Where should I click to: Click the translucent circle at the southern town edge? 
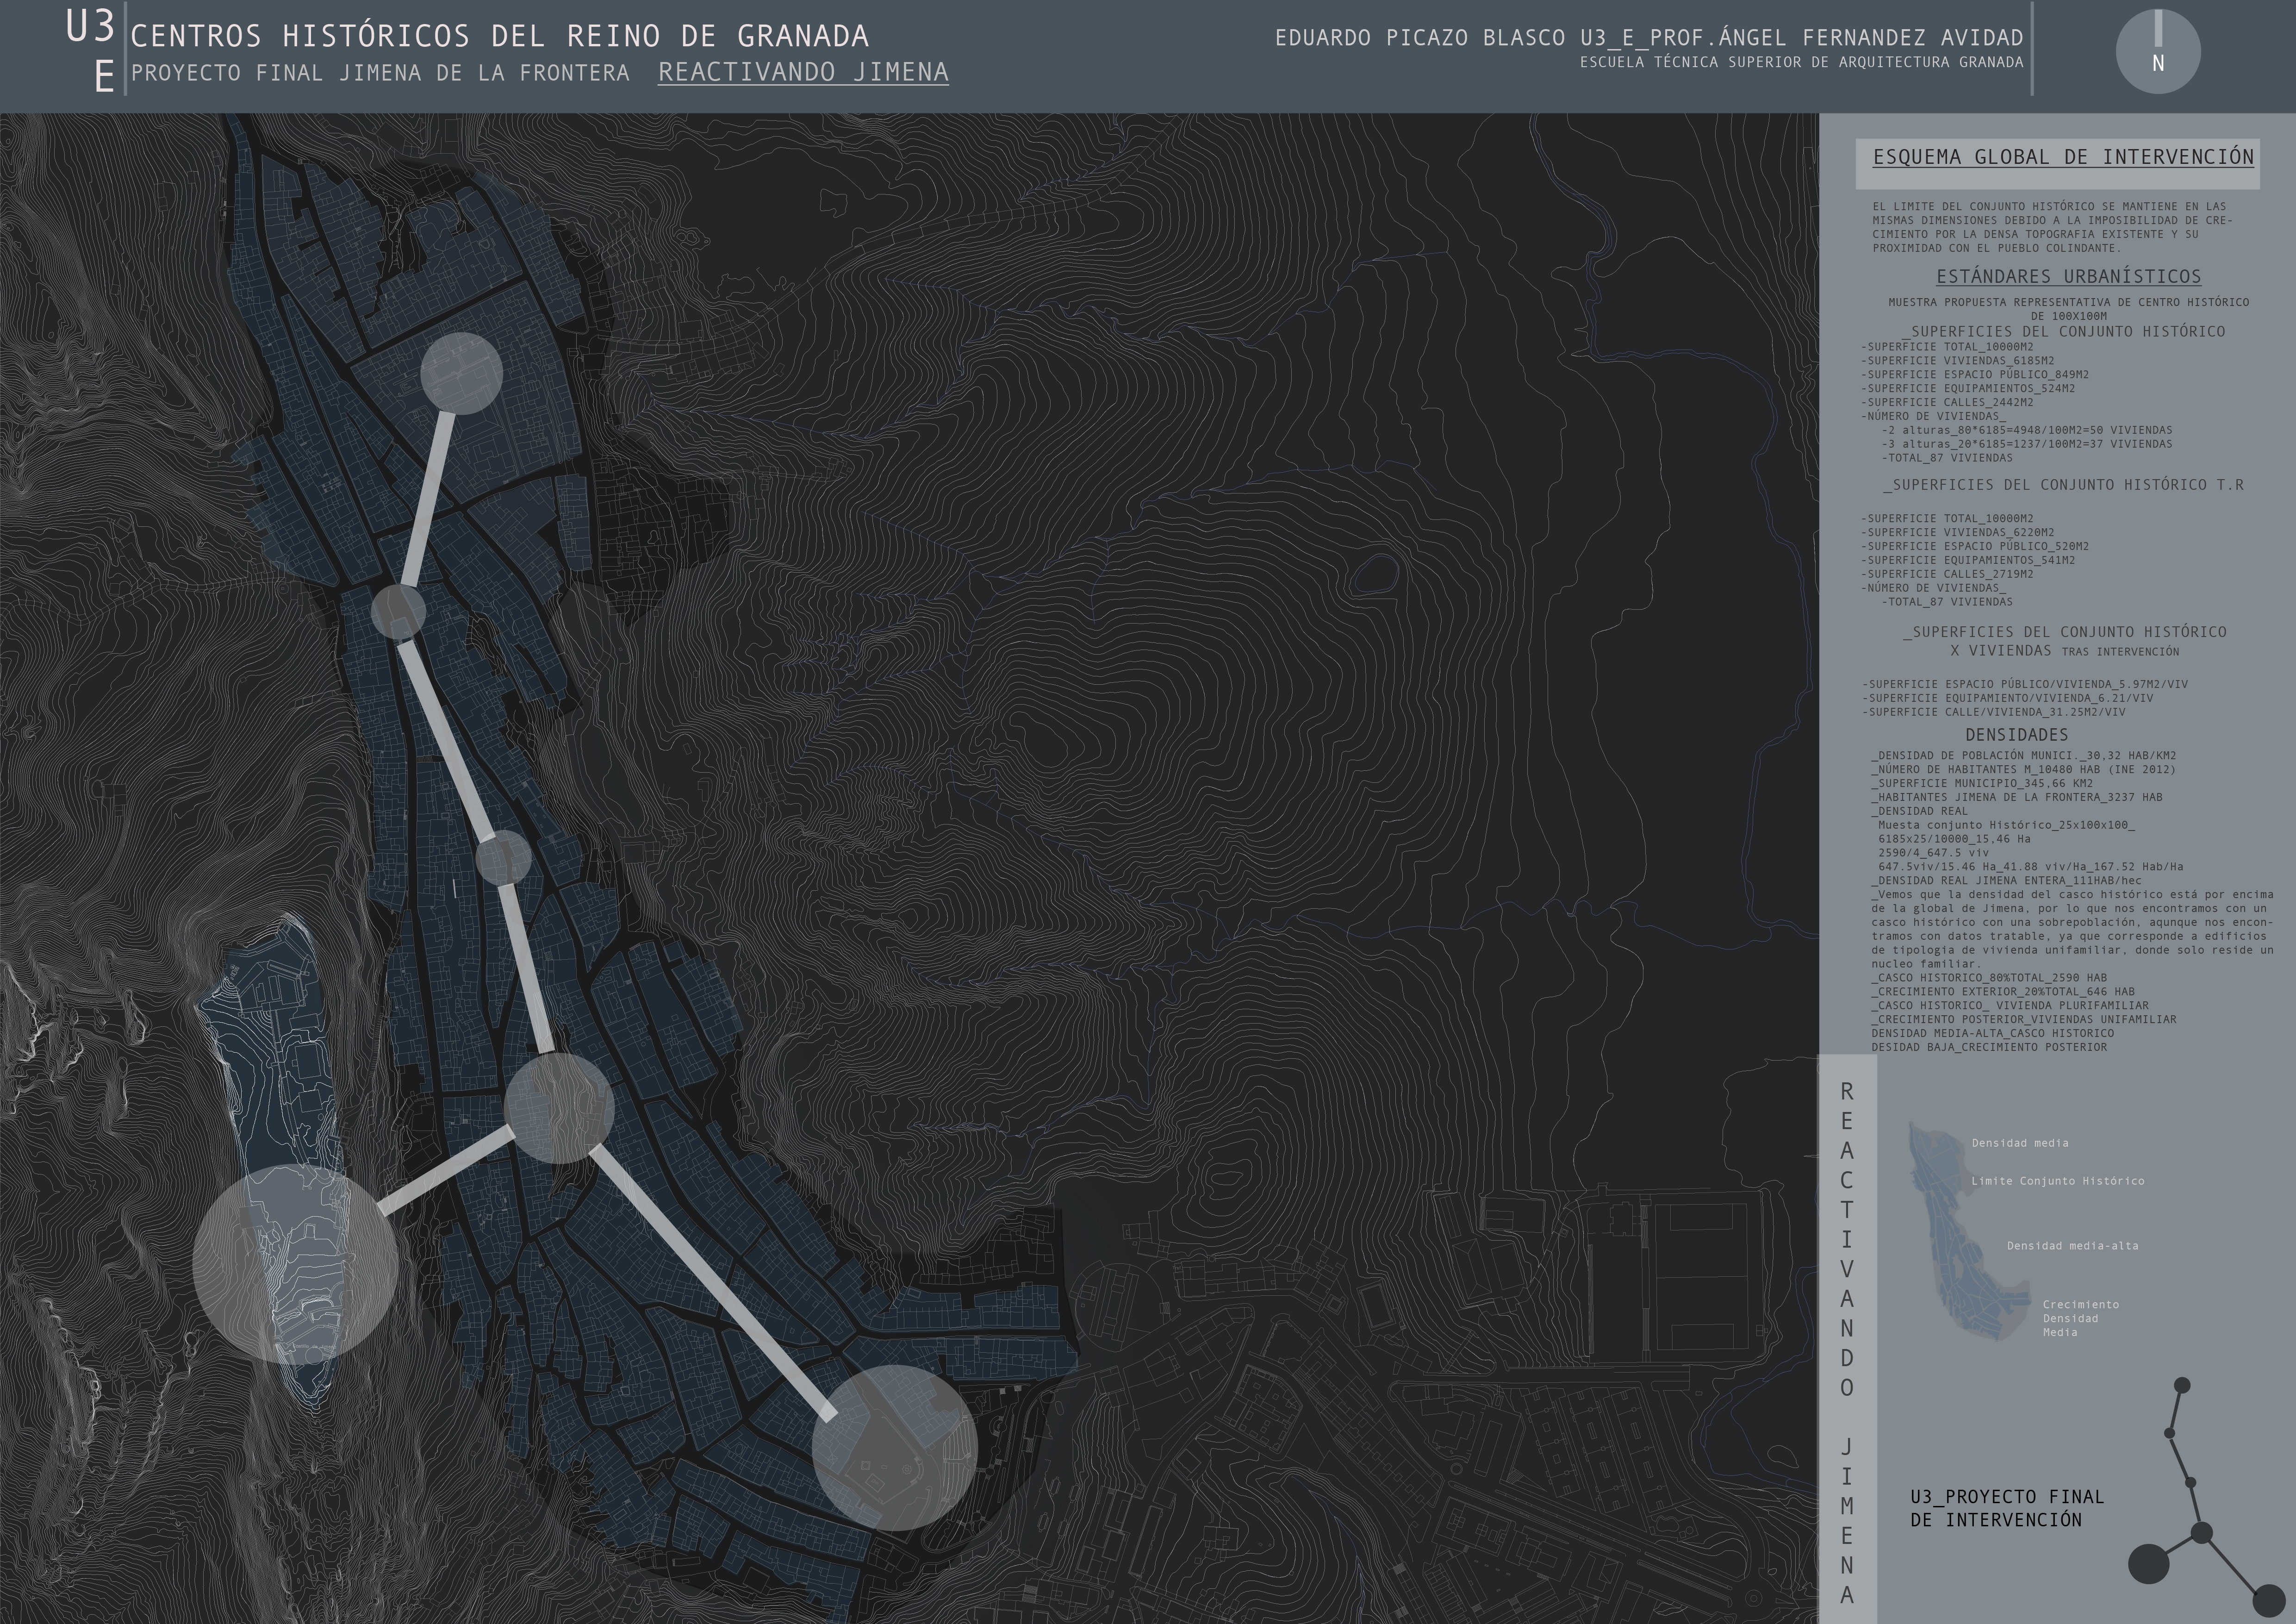pyautogui.click(x=894, y=1448)
